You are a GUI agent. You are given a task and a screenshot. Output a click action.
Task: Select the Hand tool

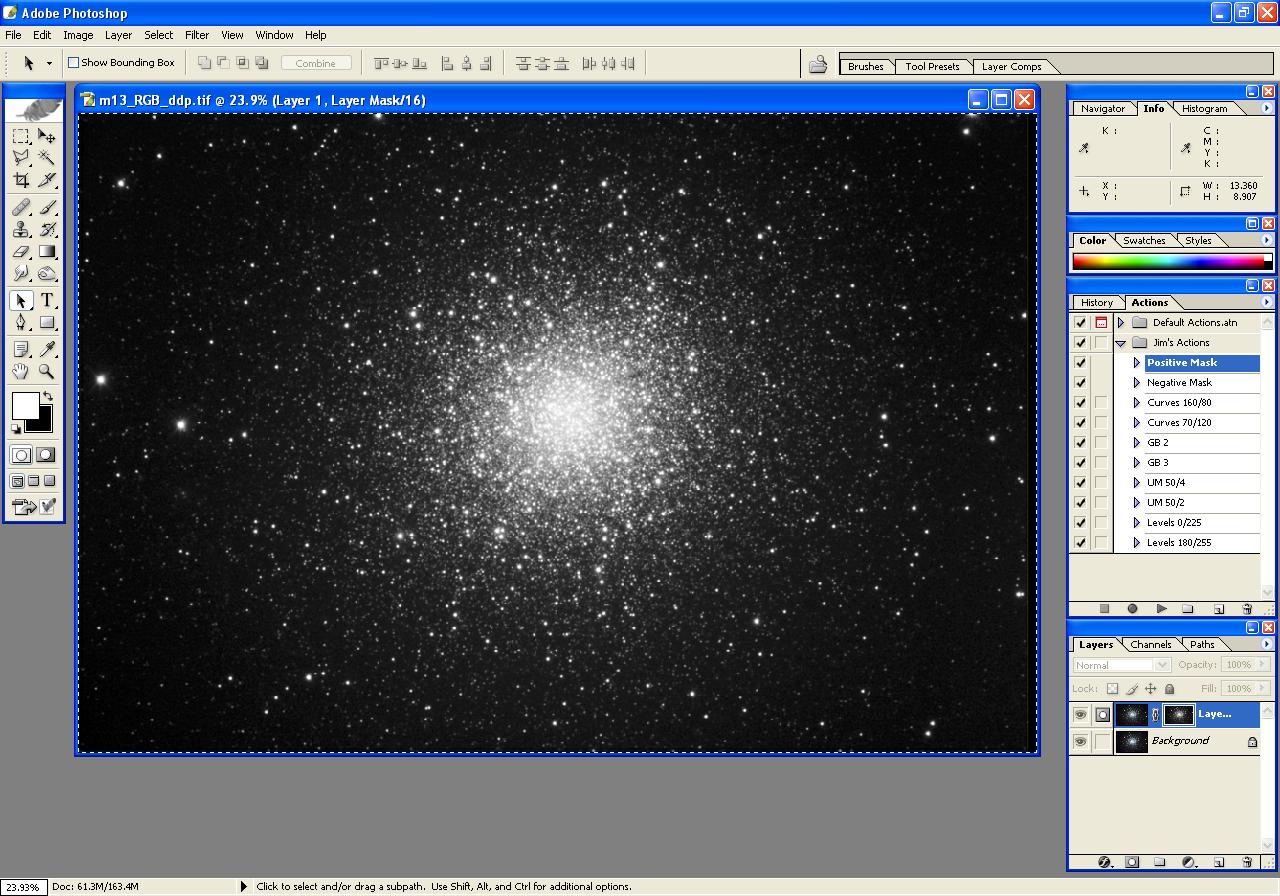pyautogui.click(x=21, y=372)
